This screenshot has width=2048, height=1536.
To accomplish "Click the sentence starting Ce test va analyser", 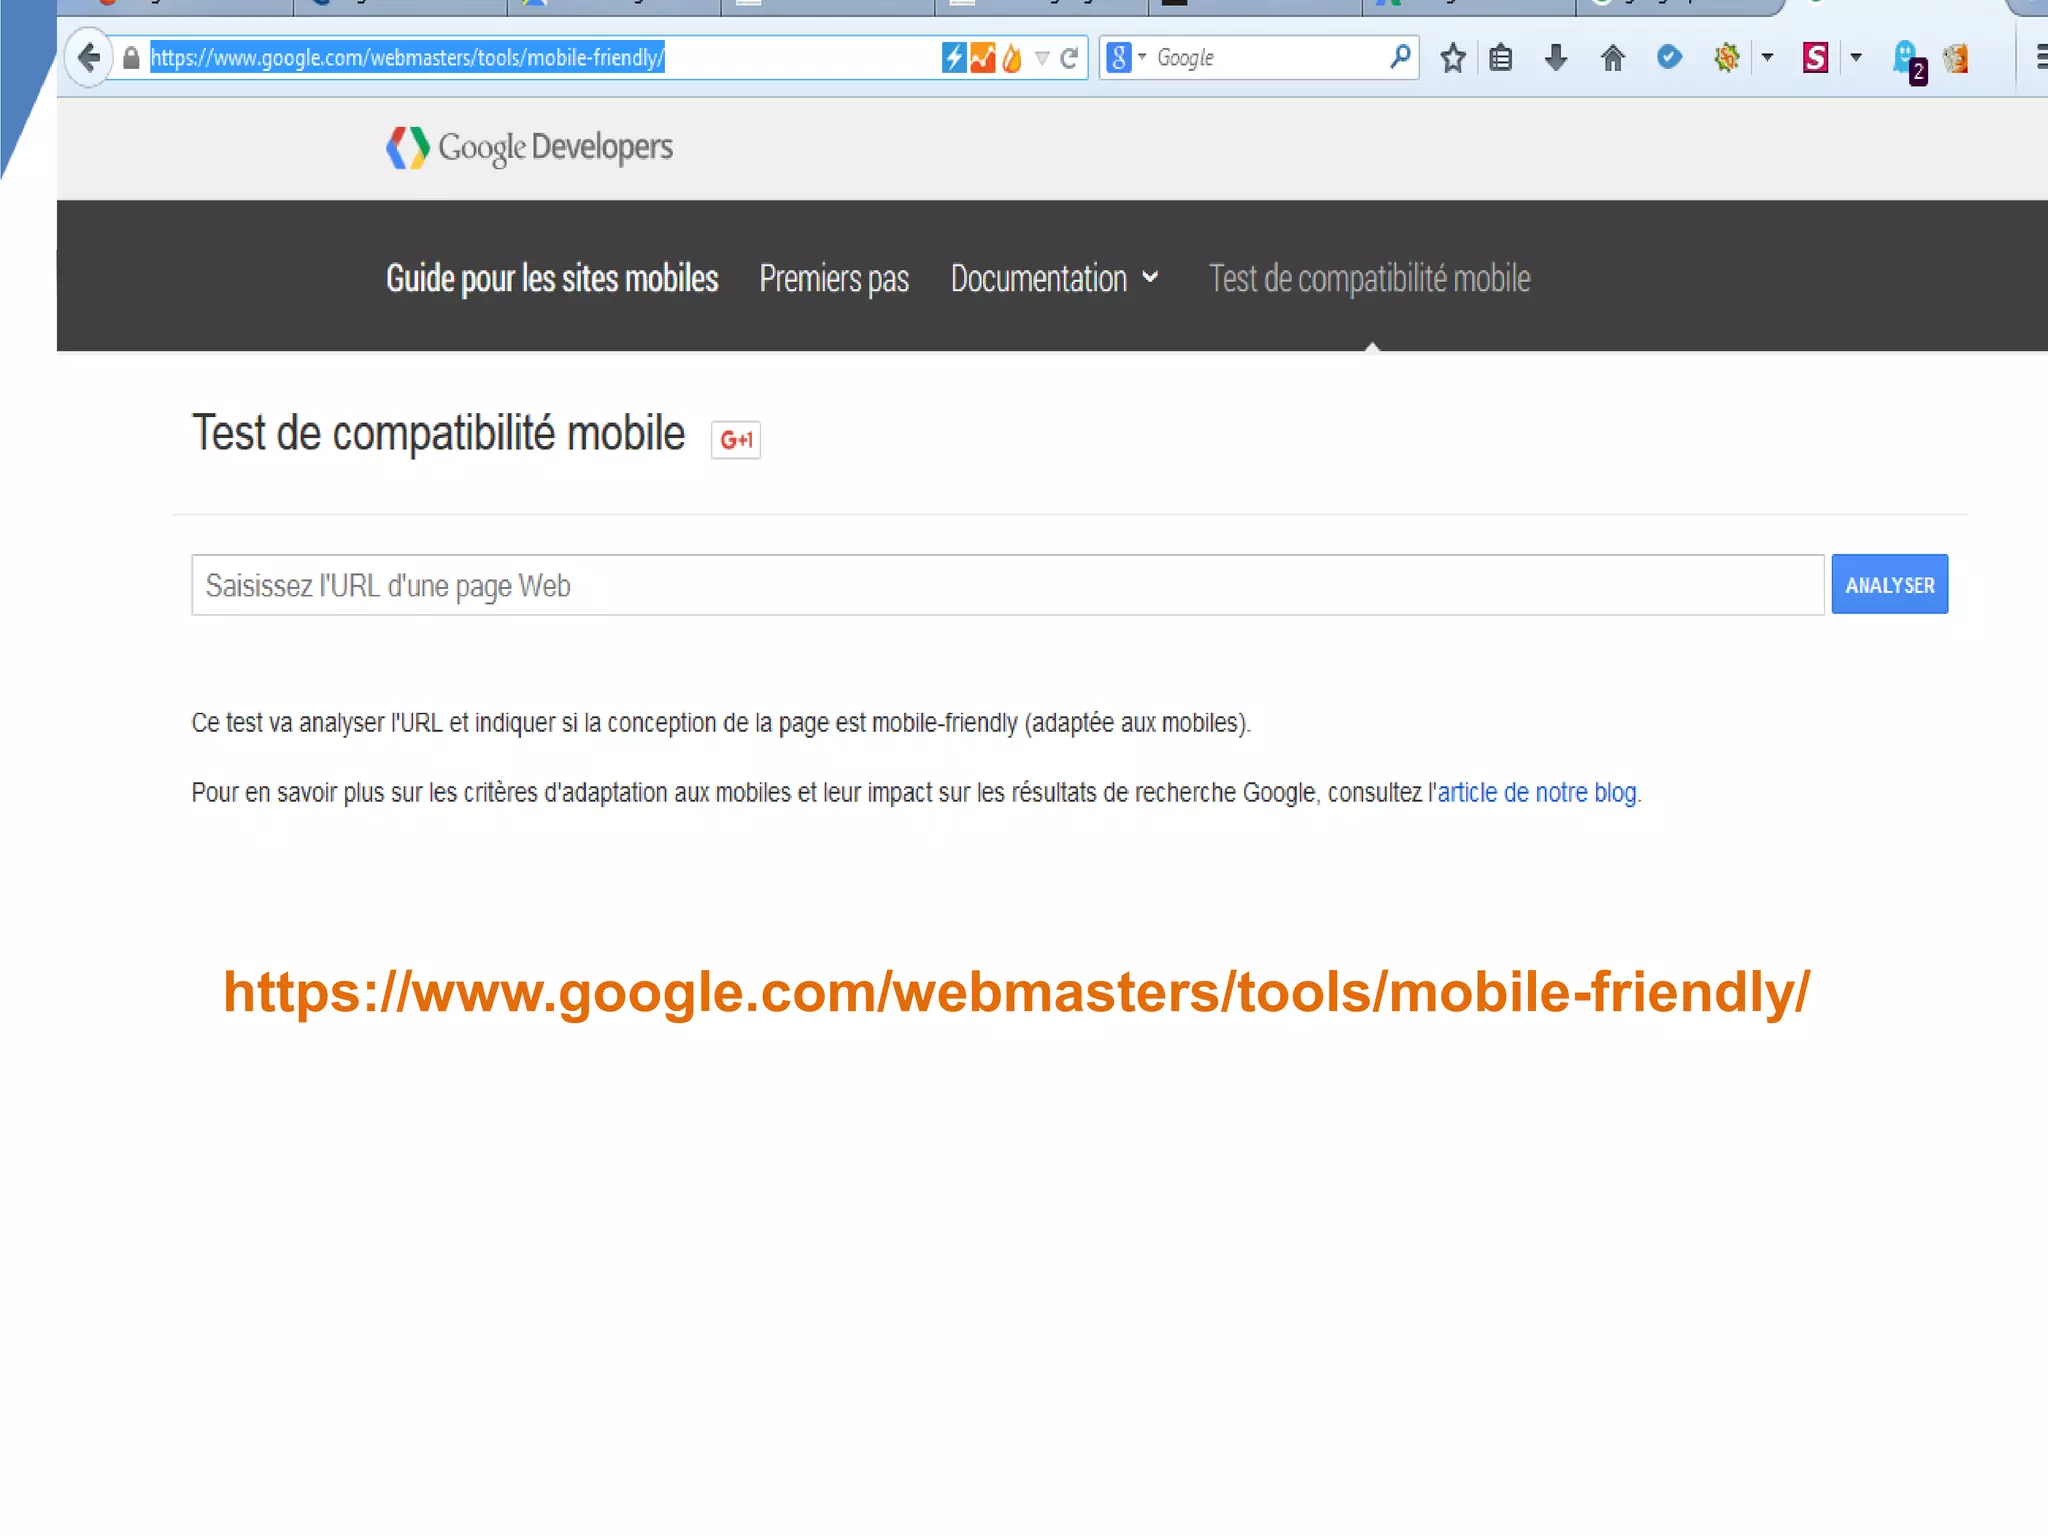I will (721, 723).
